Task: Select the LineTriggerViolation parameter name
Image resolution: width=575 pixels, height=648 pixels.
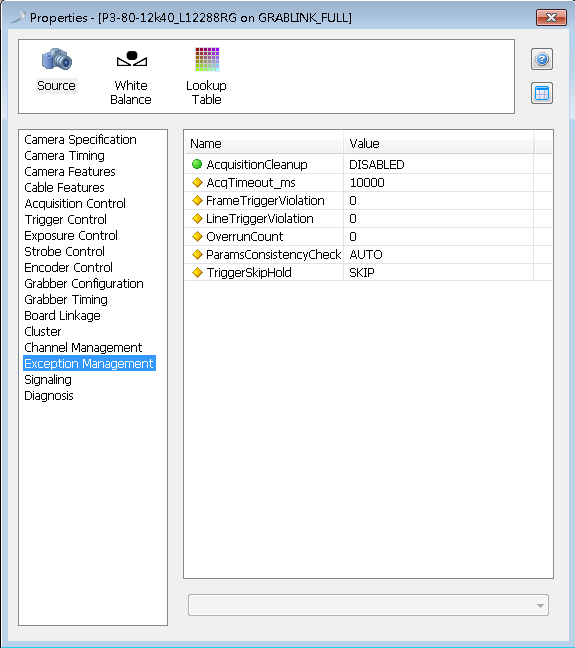Action: point(260,219)
